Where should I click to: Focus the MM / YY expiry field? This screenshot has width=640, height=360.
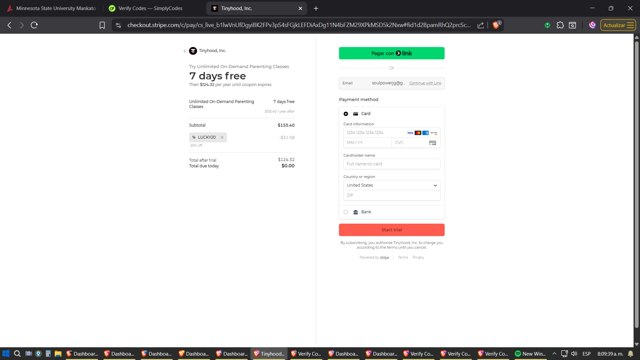(367, 143)
